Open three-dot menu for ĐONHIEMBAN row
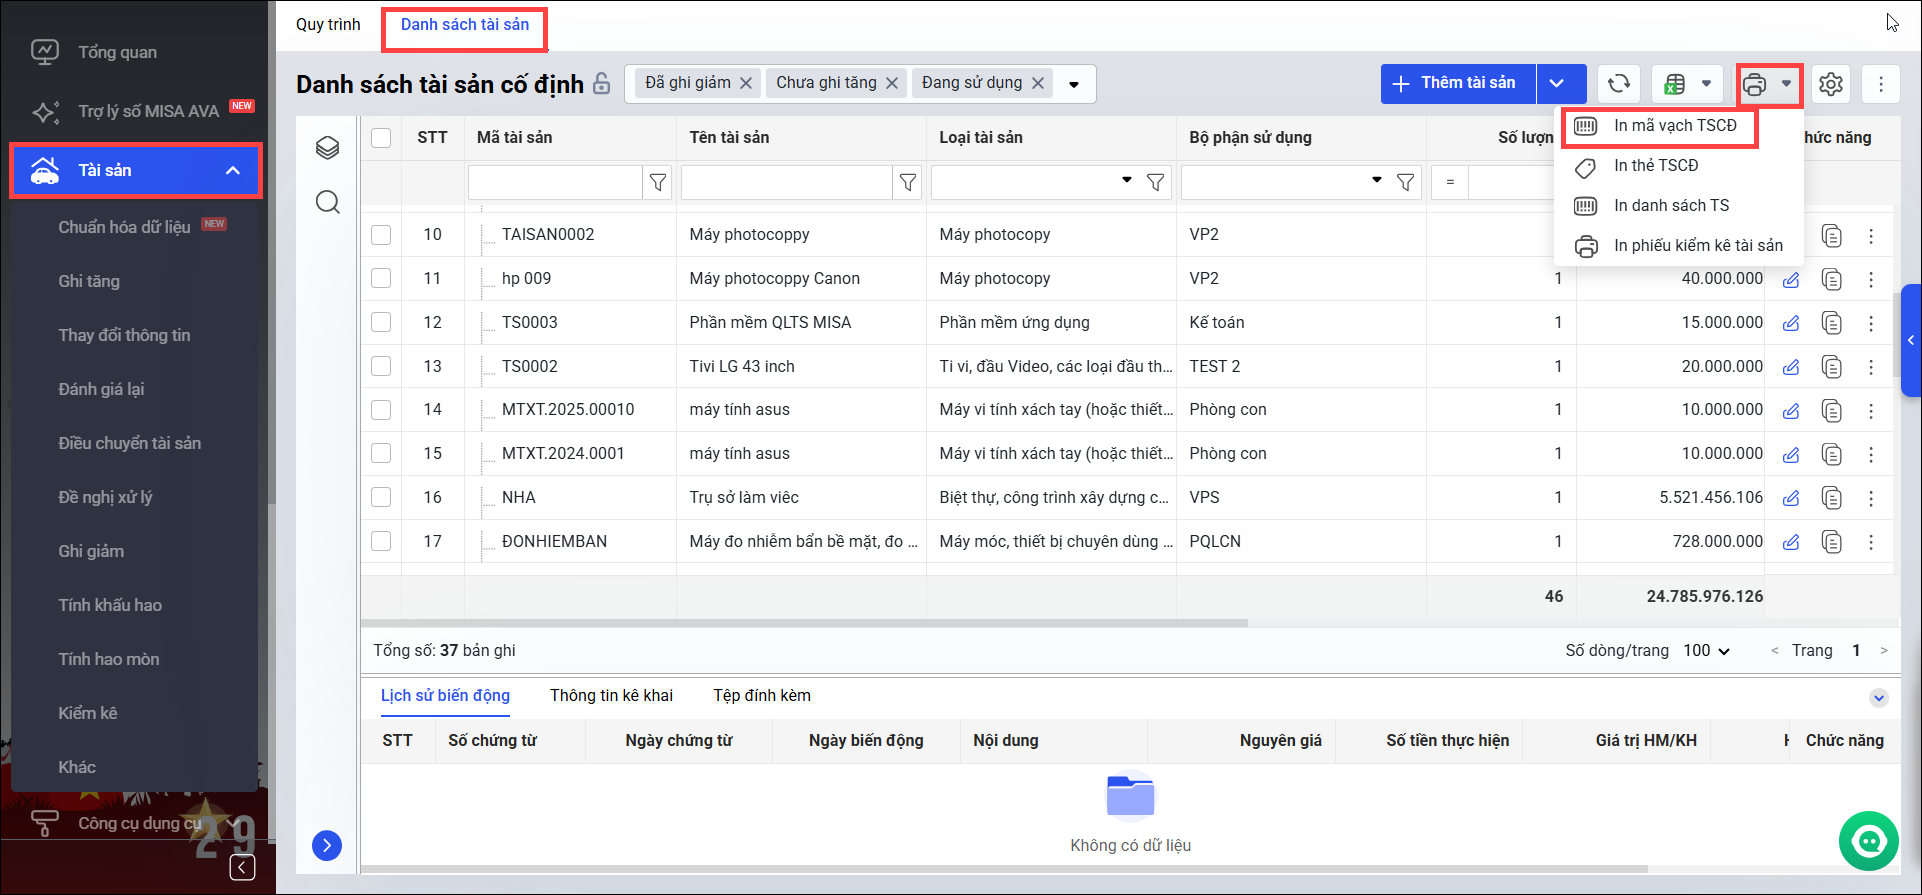The width and height of the screenshot is (1922, 895). [1871, 542]
